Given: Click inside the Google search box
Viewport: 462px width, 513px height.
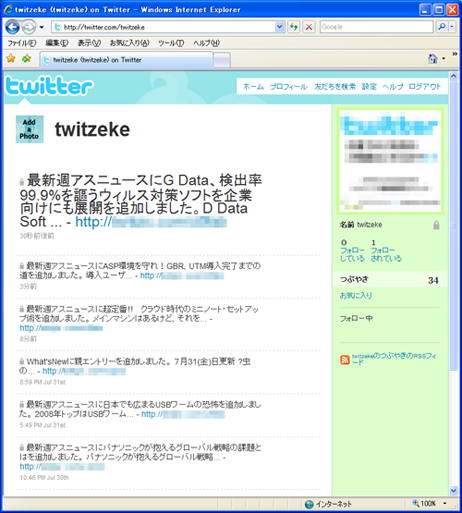Looking at the screenshot, I should tap(376, 27).
